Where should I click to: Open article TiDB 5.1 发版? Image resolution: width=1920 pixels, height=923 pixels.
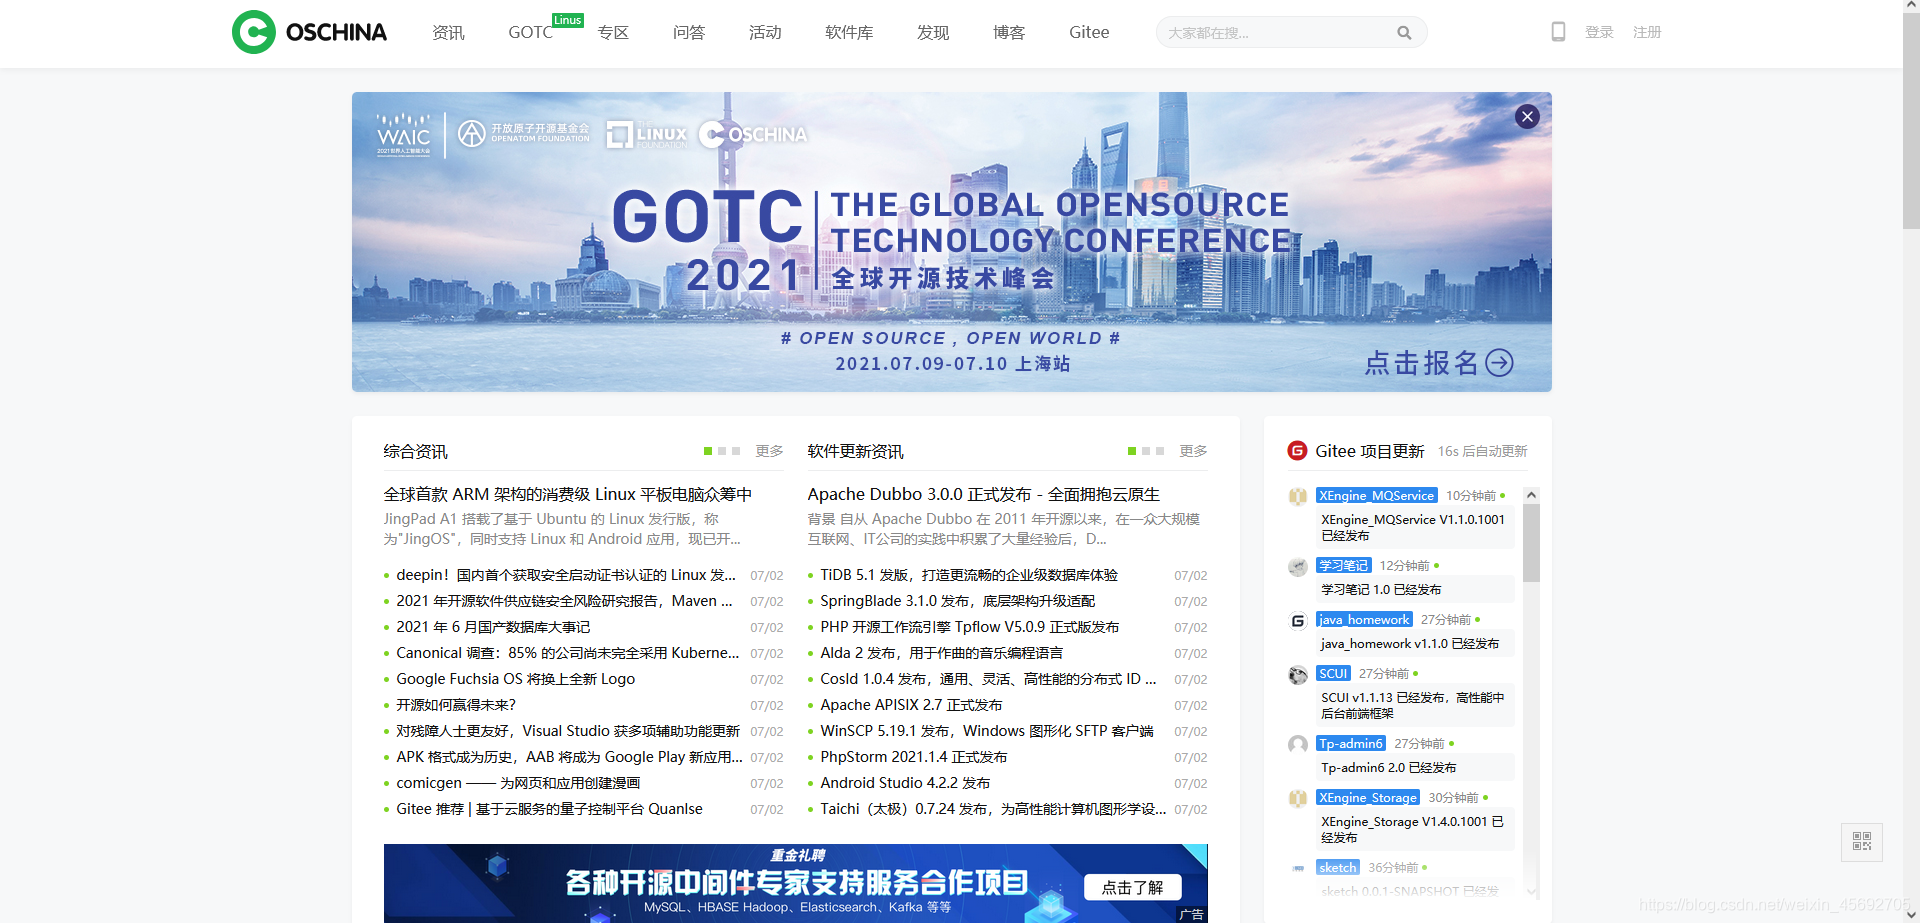click(969, 575)
